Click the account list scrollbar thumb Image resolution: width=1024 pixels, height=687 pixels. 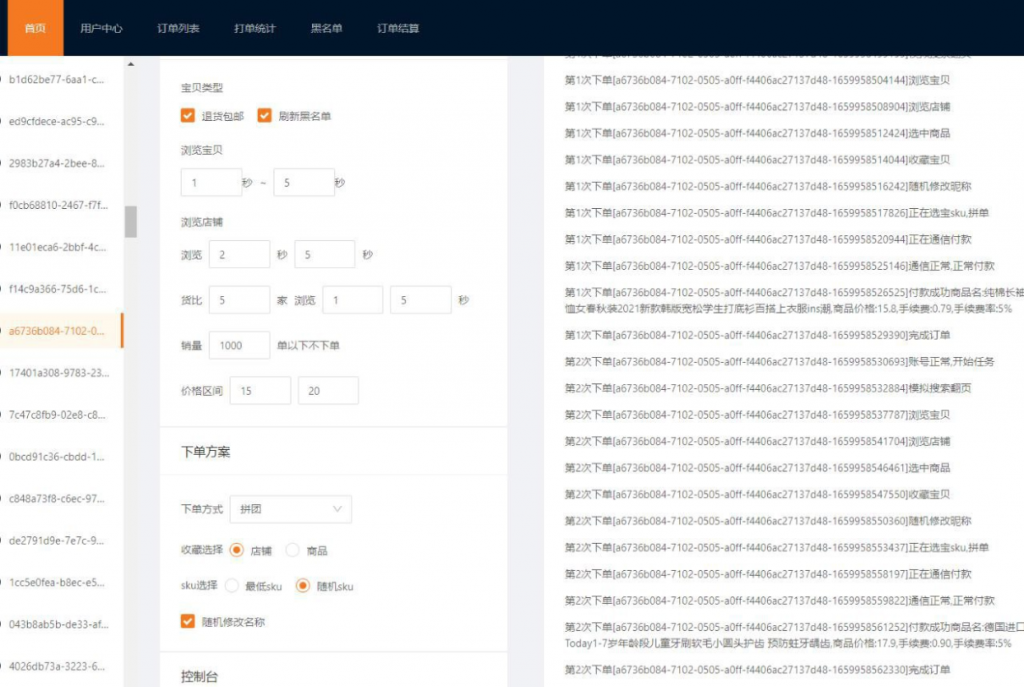tap(130, 221)
